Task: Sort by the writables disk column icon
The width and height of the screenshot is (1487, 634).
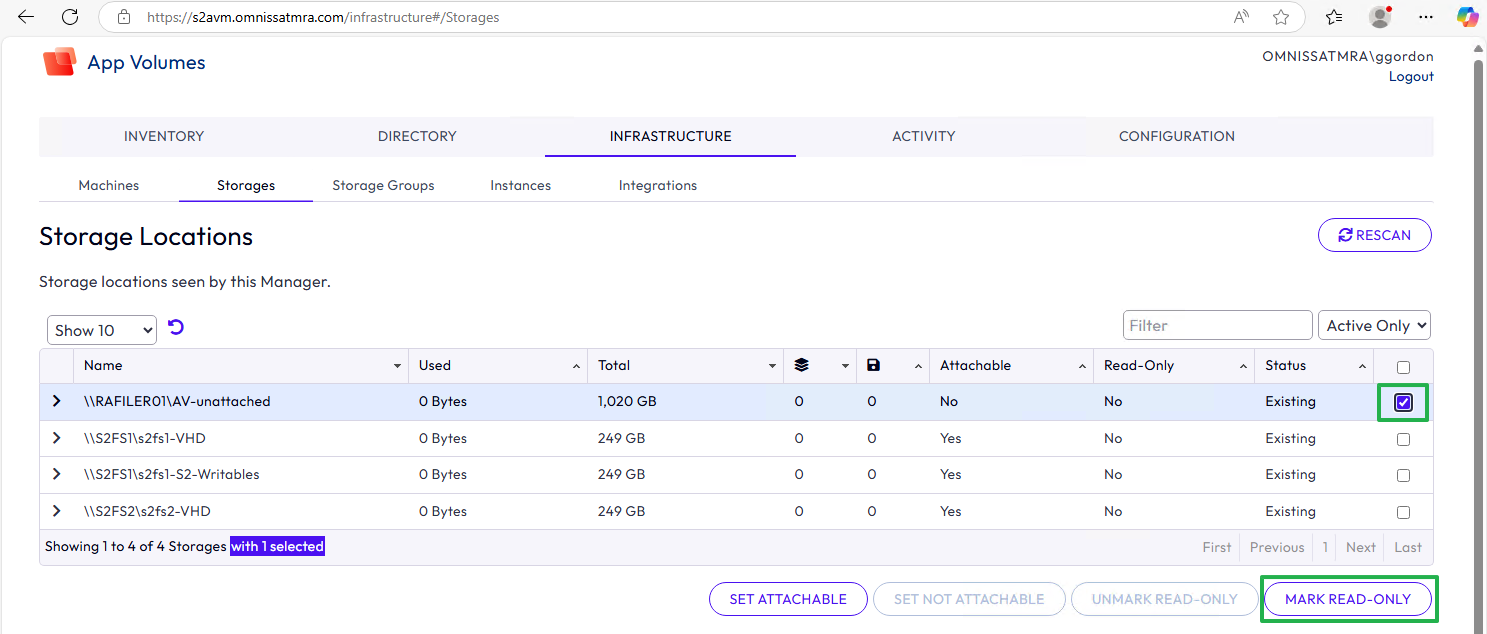Action: (x=873, y=366)
